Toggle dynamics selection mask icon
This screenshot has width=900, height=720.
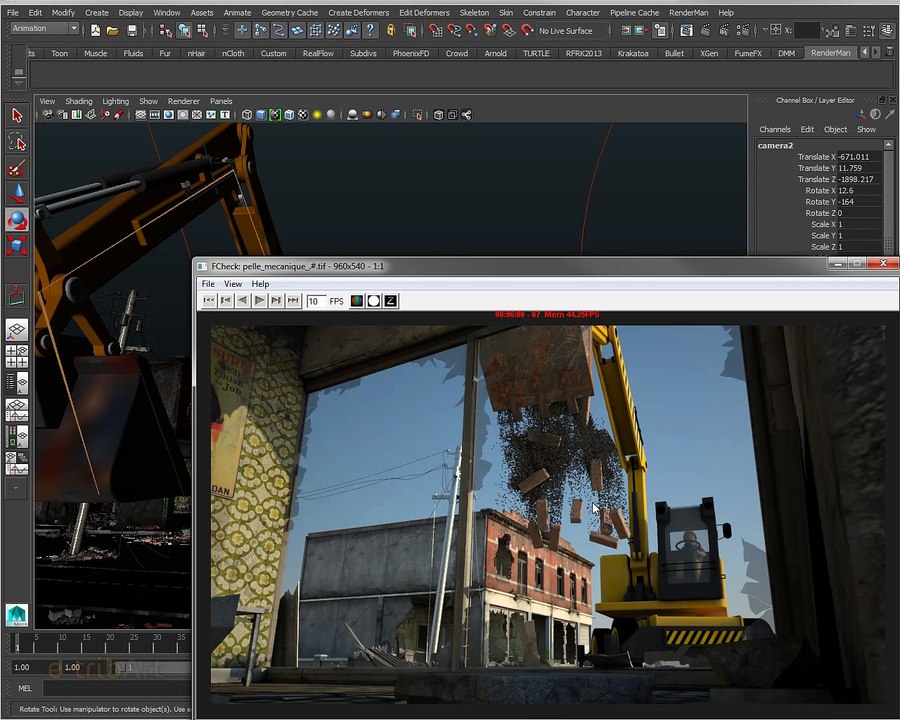point(334,30)
